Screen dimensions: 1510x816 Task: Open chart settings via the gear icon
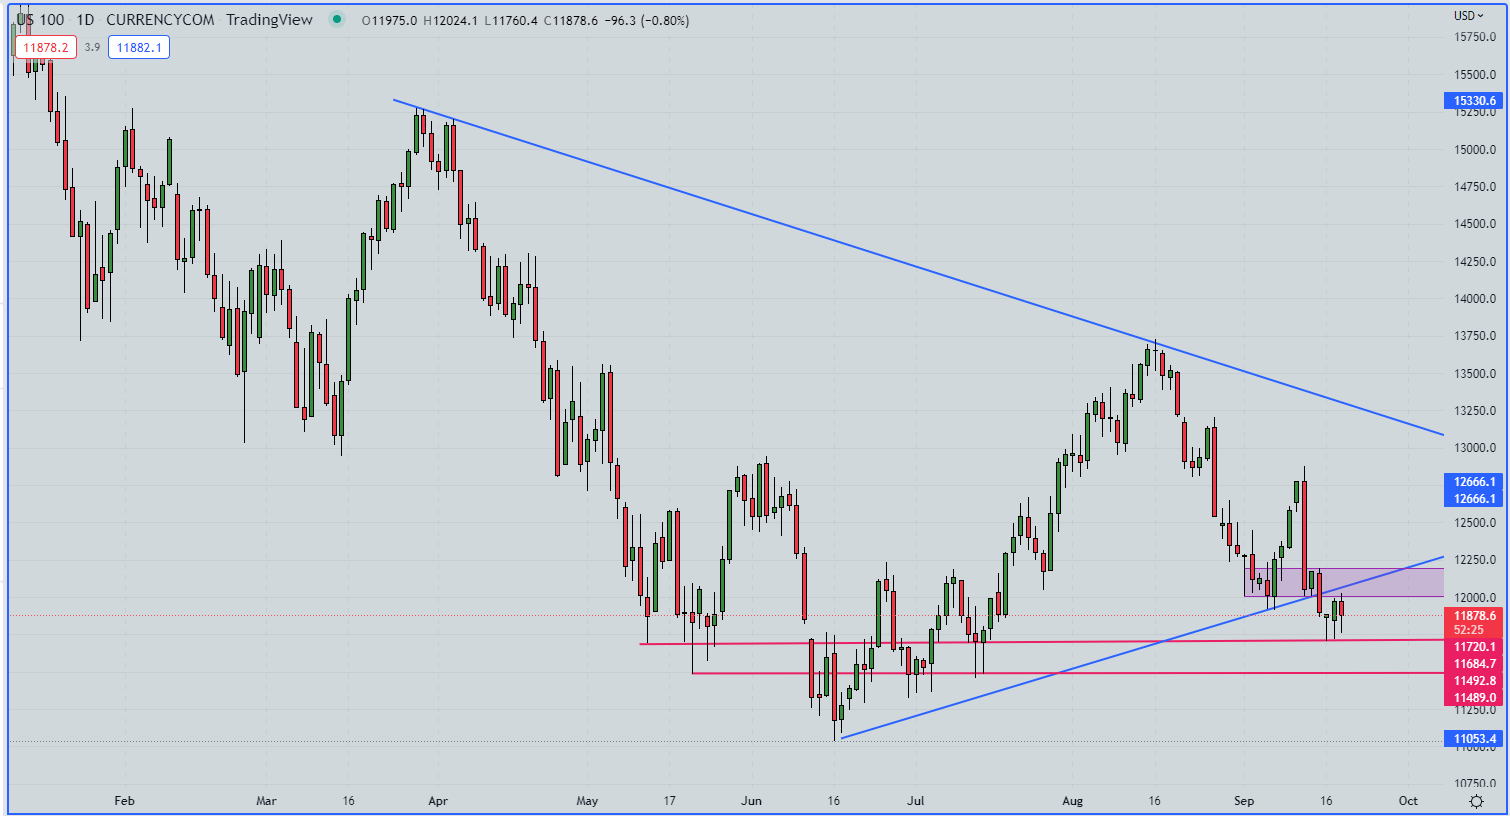tap(1476, 801)
